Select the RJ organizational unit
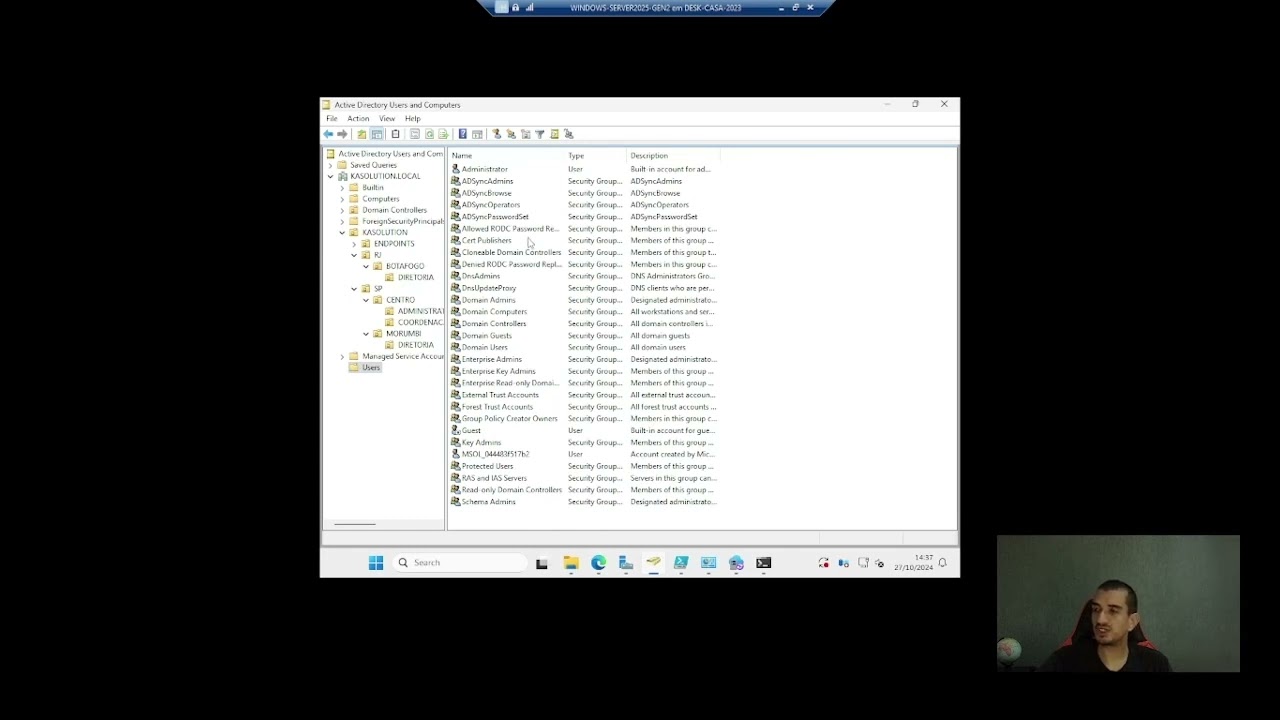Screen dimensions: 1280x720 (x=377, y=255)
